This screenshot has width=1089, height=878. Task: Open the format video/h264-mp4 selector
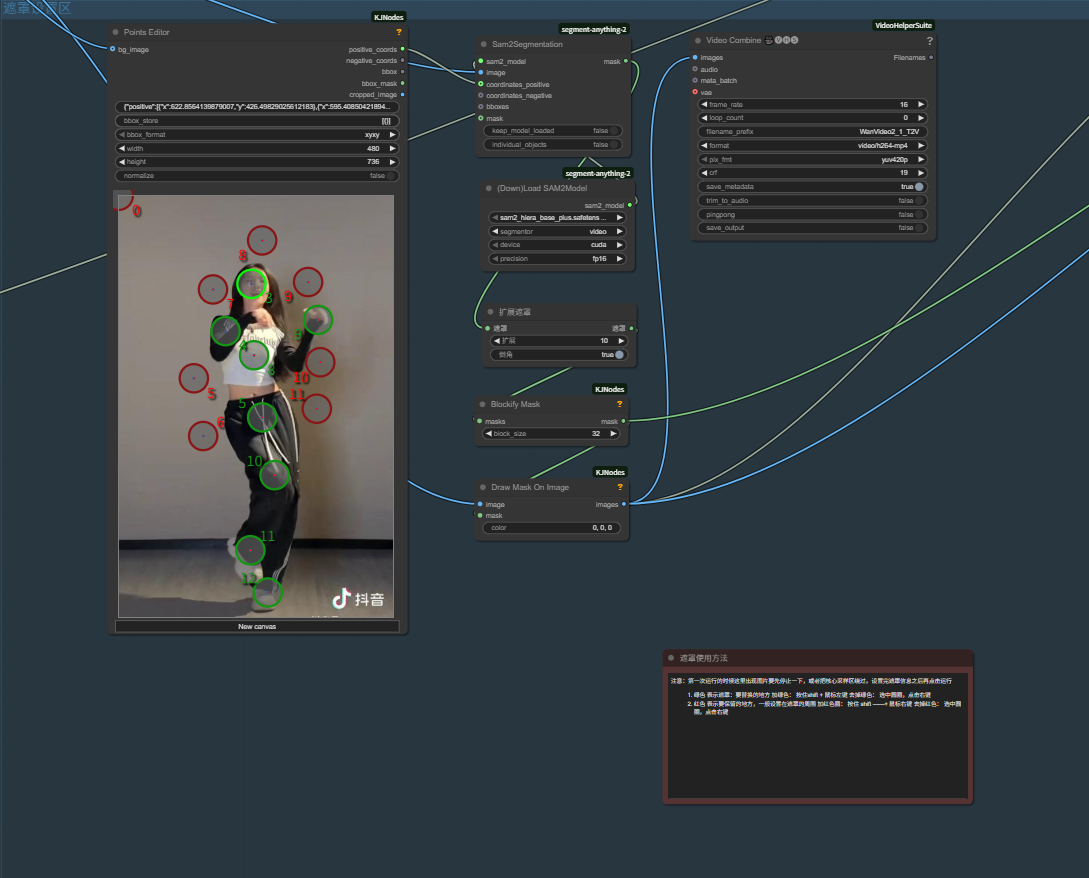point(813,146)
